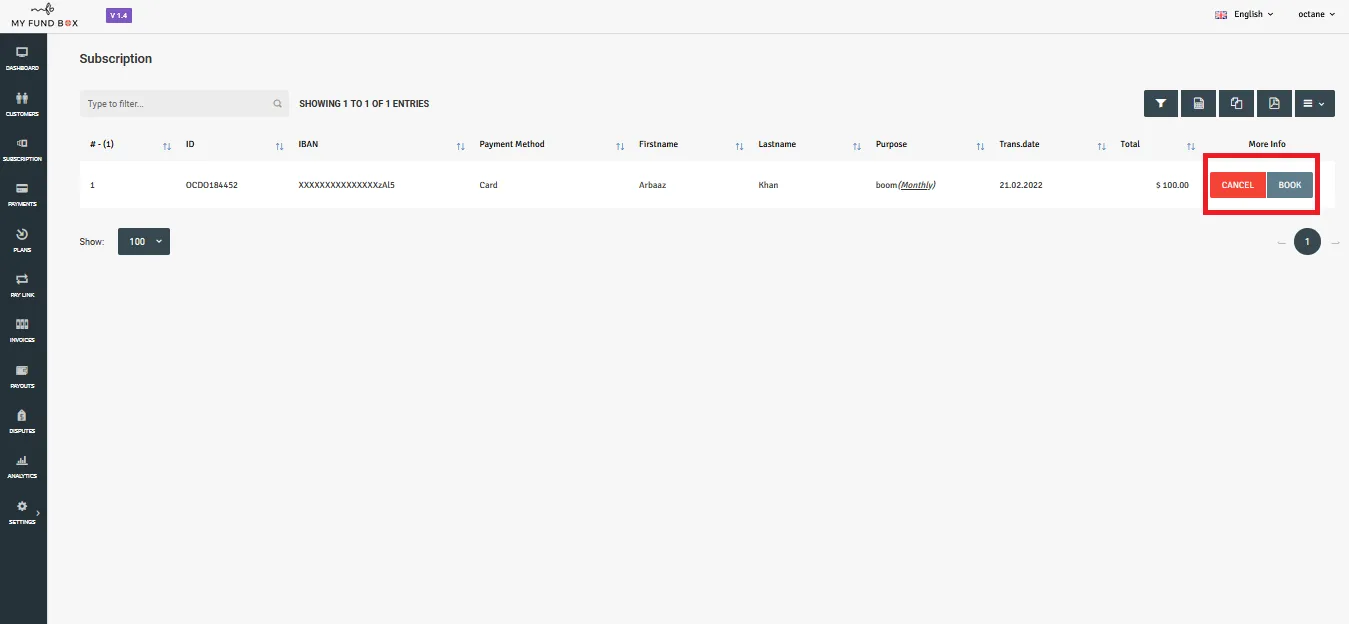
Task: Go to Invoices in the sidebar
Action: click(22, 330)
